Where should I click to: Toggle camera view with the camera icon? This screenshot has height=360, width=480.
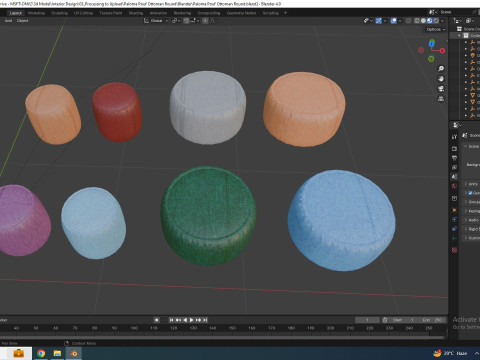click(441, 89)
